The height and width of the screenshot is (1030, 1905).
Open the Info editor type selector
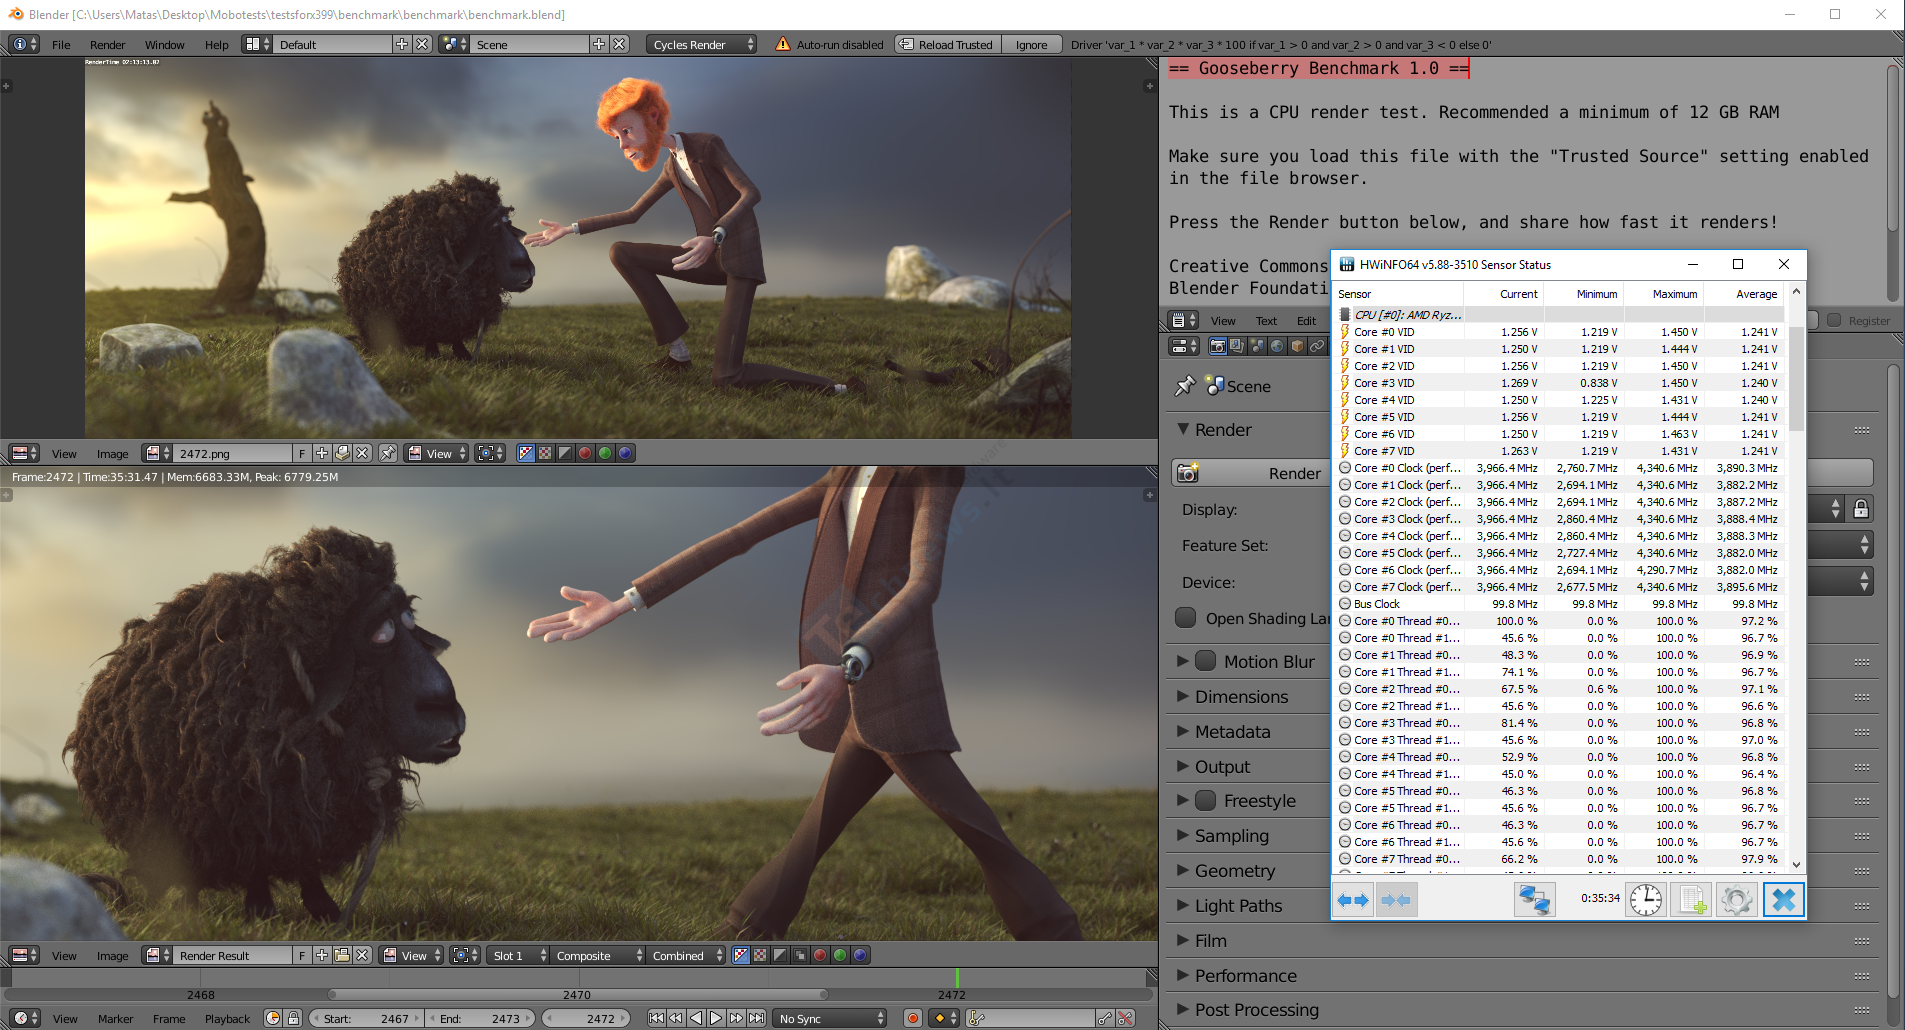[24, 44]
